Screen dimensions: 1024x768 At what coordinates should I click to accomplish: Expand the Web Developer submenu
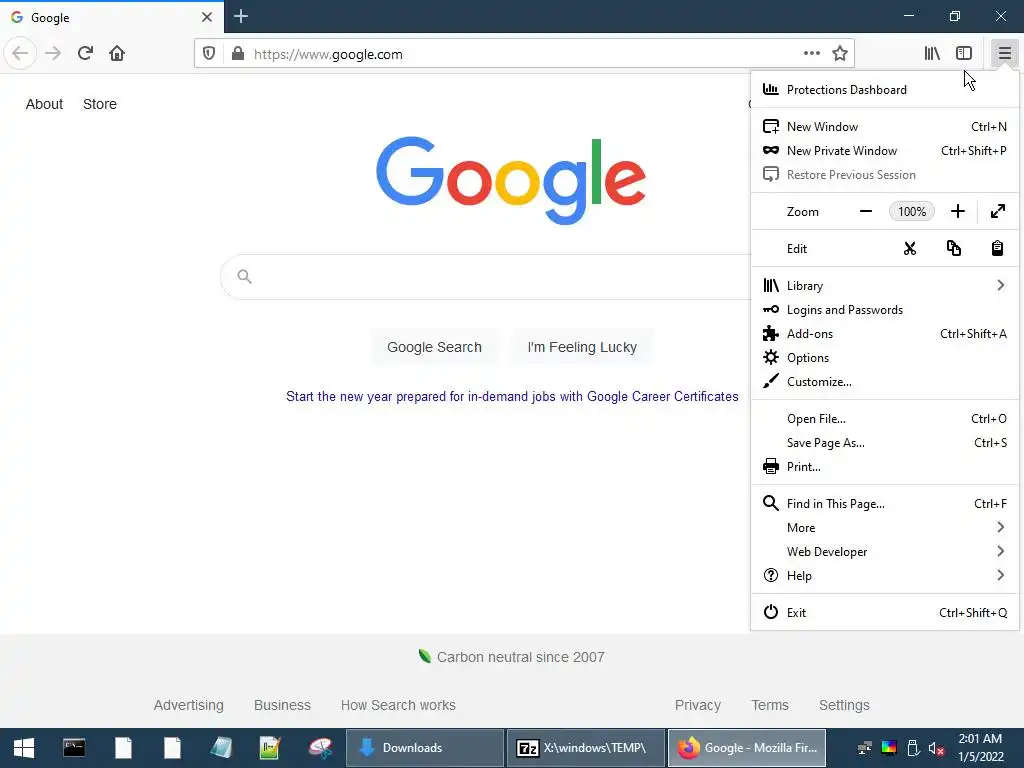[x=885, y=552]
